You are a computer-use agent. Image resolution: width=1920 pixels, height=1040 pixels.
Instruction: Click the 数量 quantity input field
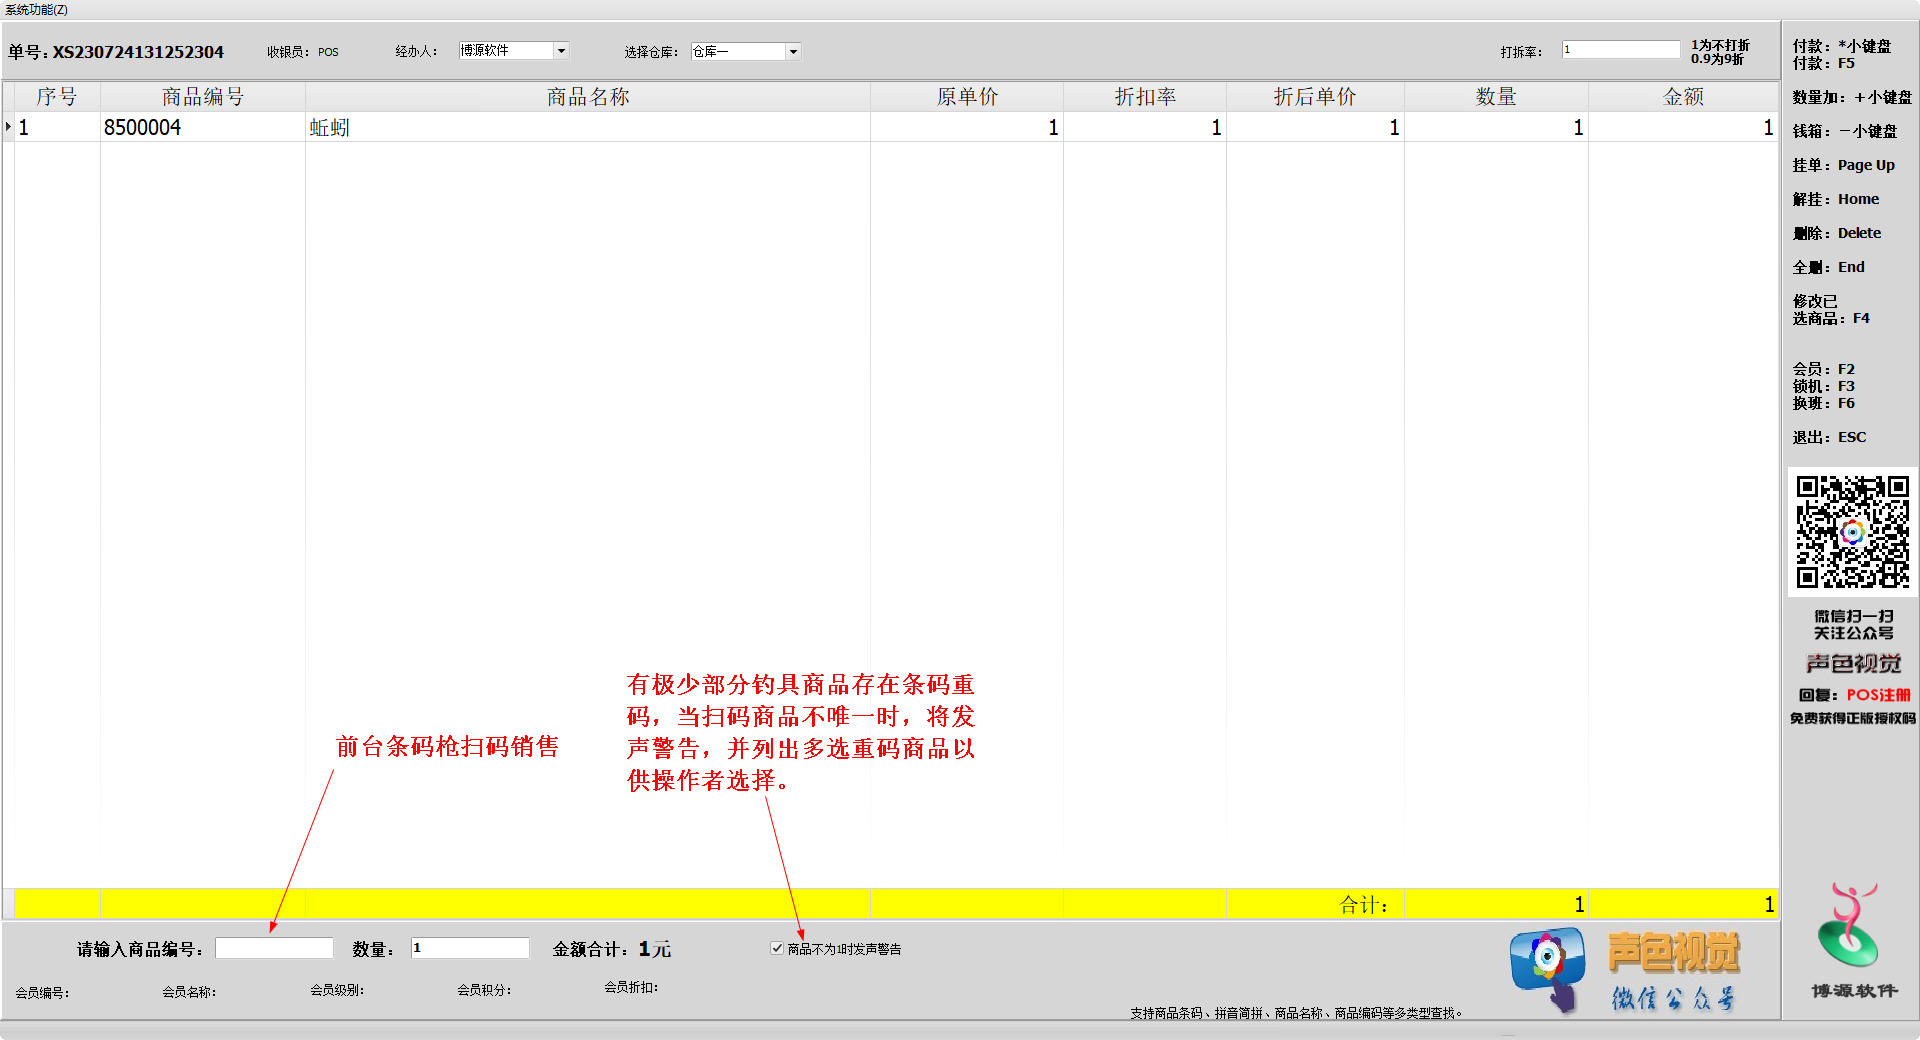[x=469, y=948]
